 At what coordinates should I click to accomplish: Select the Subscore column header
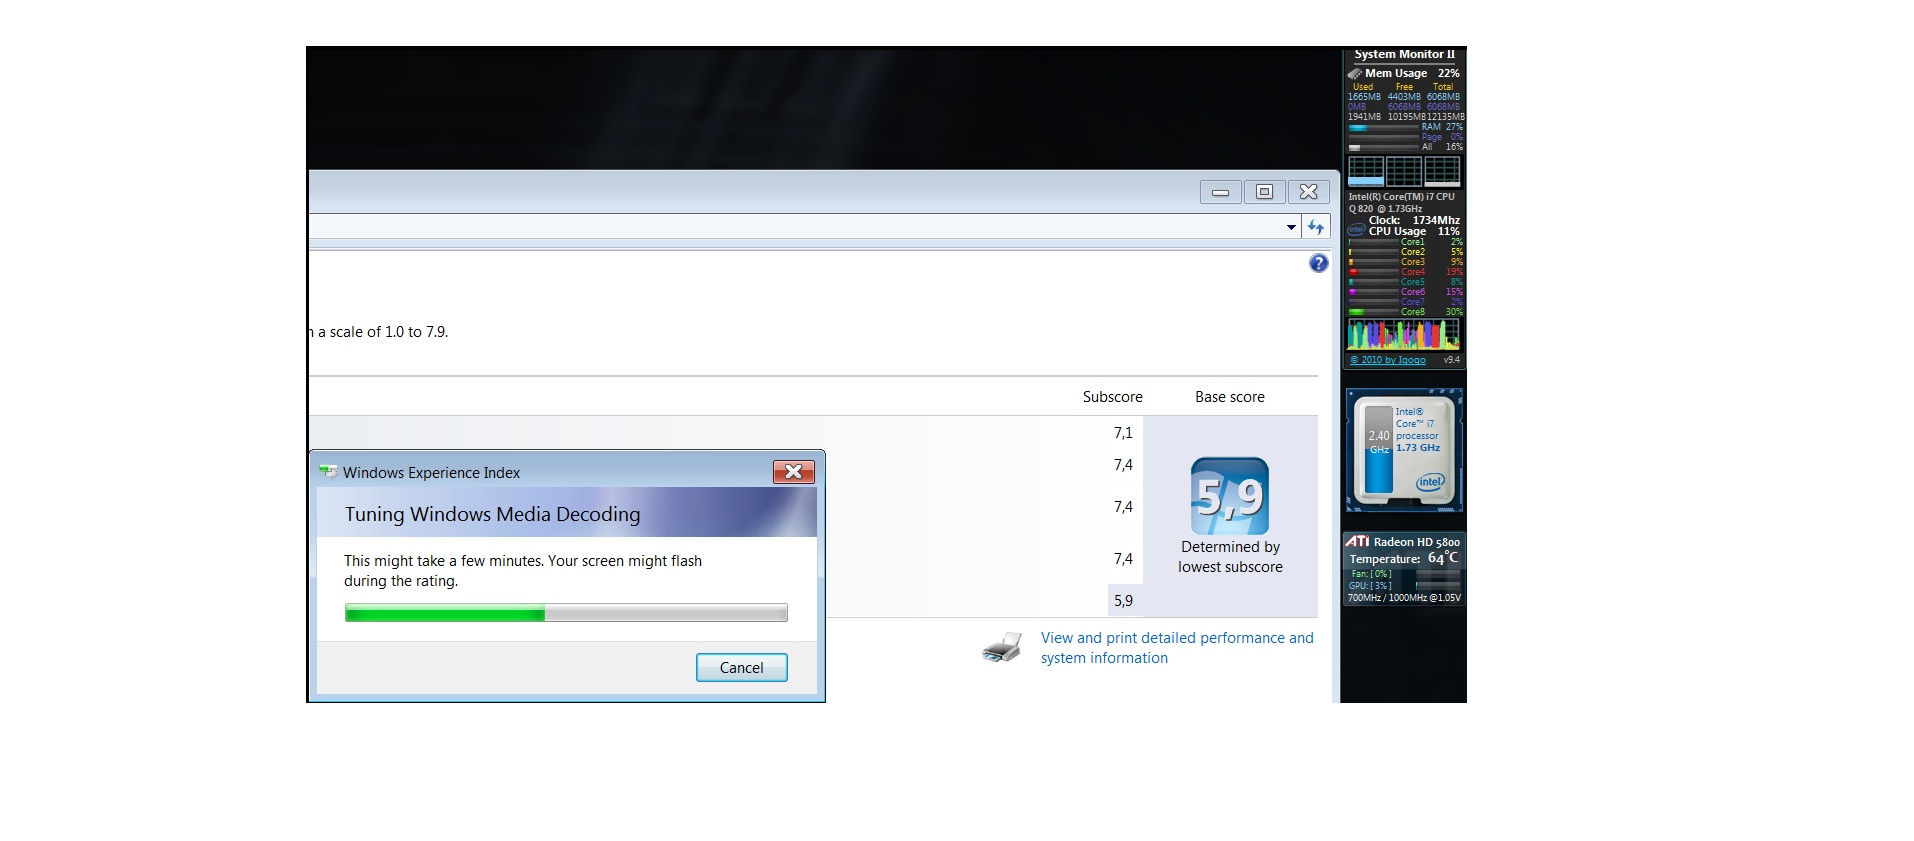tap(1112, 397)
